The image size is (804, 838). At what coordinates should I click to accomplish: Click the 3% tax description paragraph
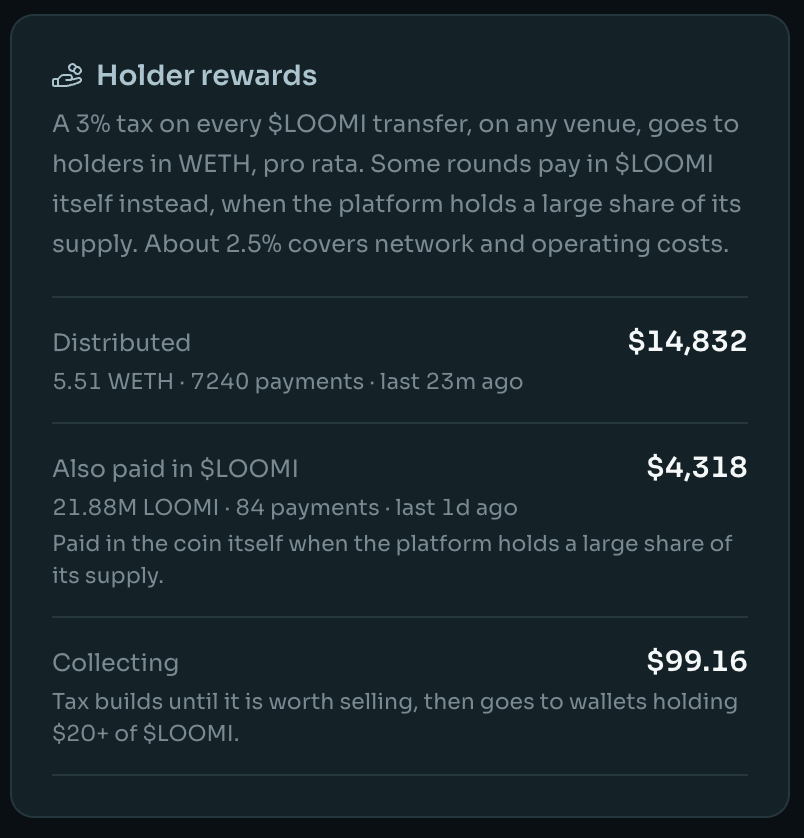coord(397,184)
